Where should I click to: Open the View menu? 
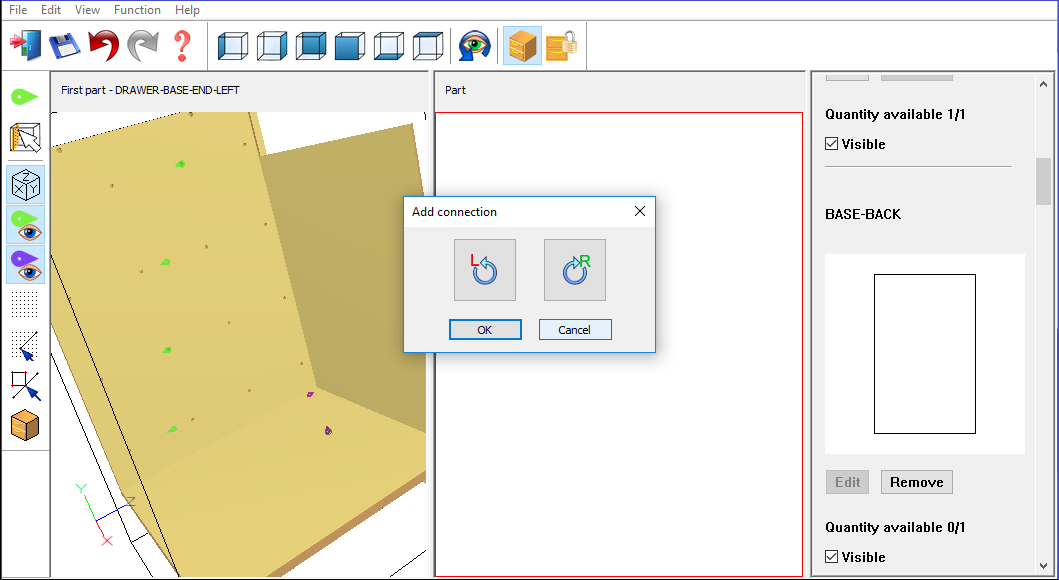87,10
